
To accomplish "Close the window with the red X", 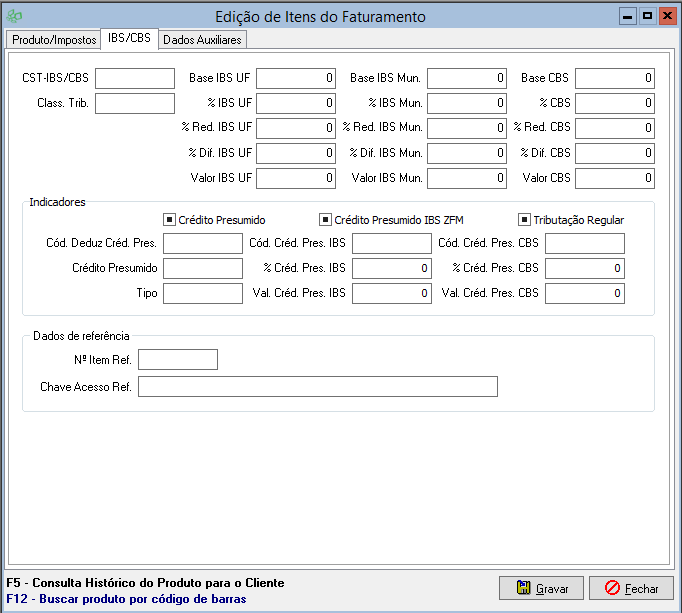I will pyautogui.click(x=667, y=17).
